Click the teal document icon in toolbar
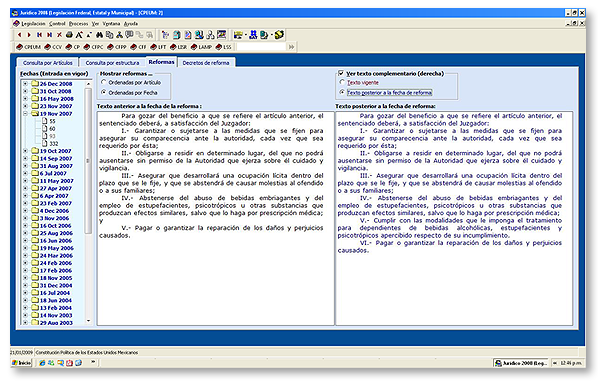The width and height of the screenshot is (598, 388). (x=177, y=35)
